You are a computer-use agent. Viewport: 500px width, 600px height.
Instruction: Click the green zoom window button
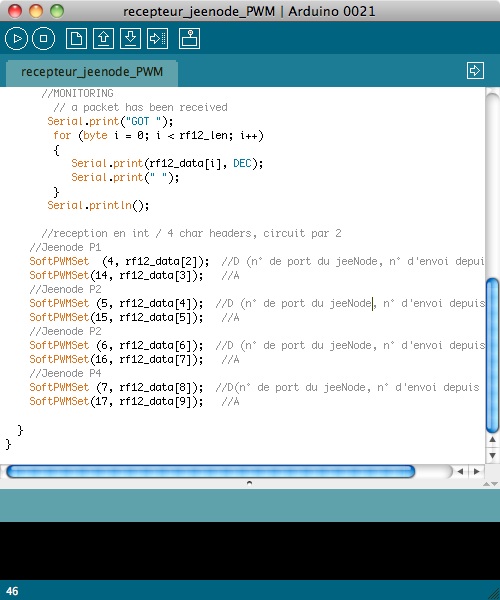coord(57,11)
